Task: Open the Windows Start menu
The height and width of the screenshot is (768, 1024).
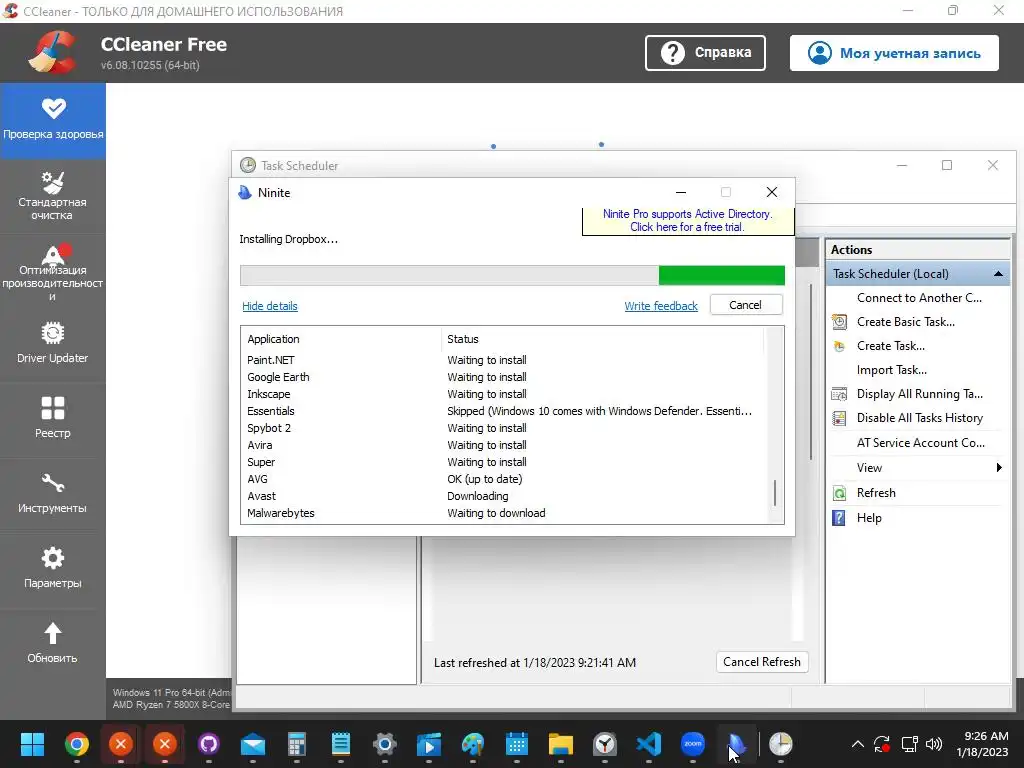Action: point(32,744)
